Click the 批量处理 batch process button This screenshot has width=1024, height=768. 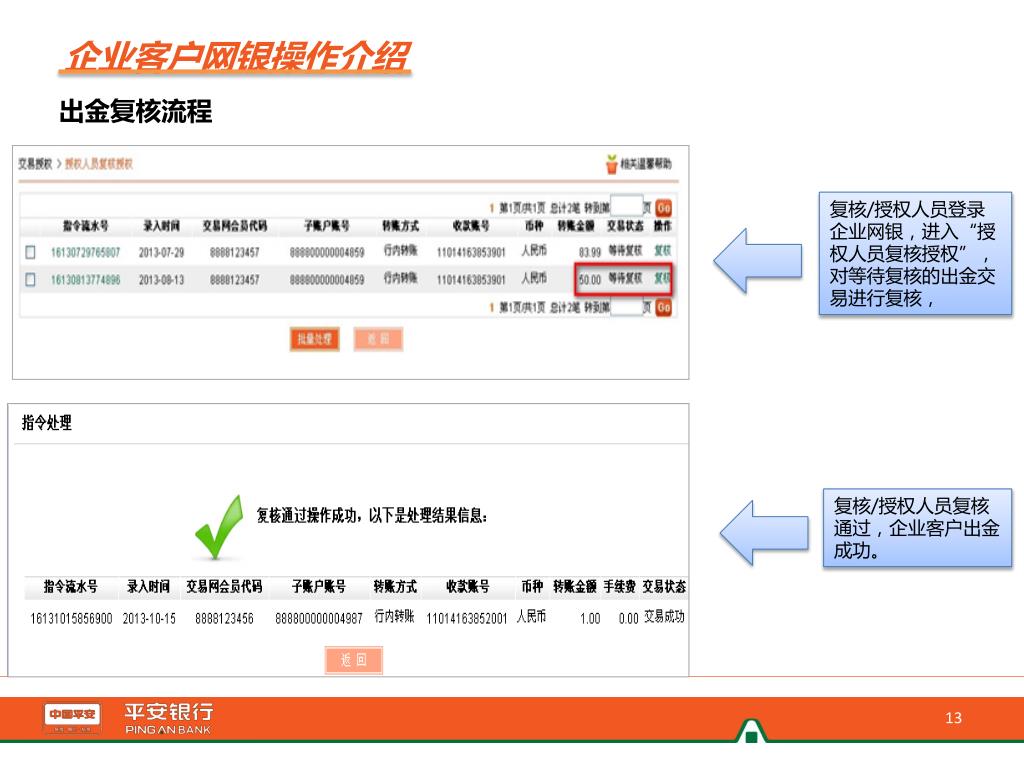314,339
